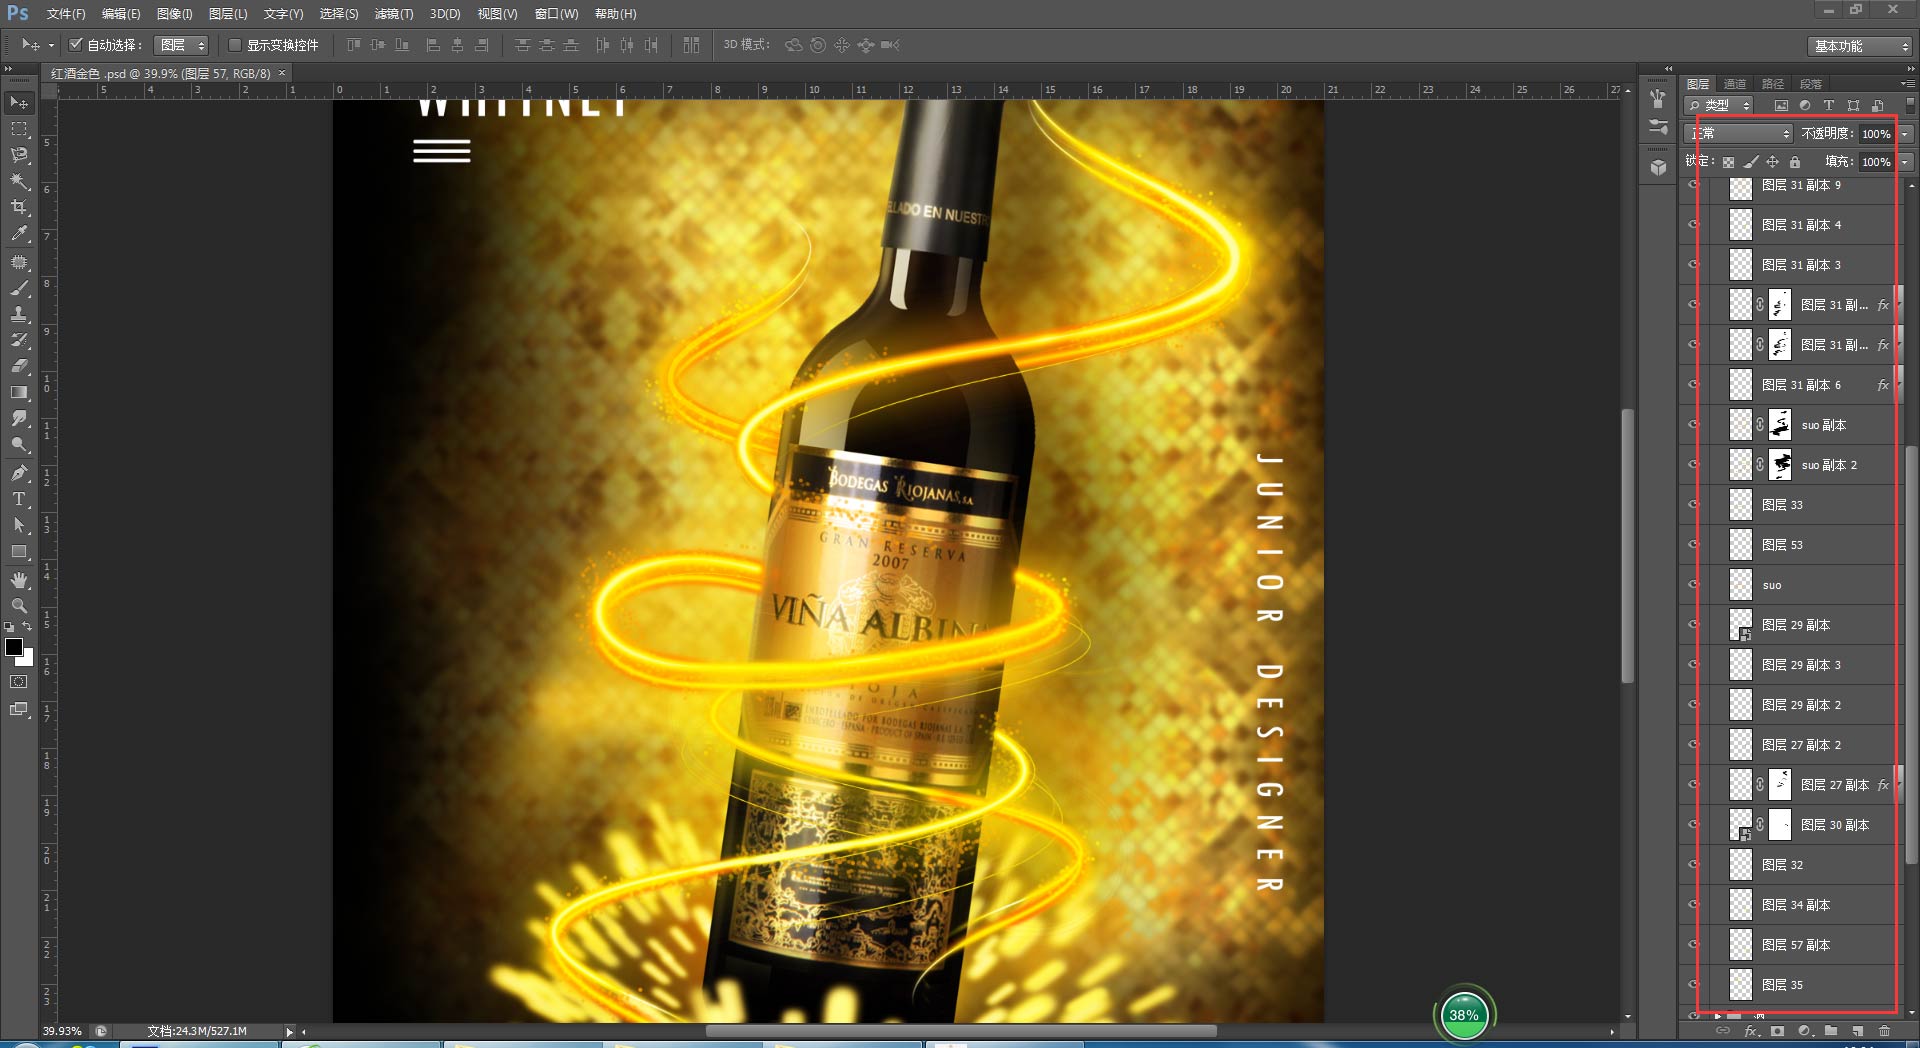Toggle layer filtering switch on/off

[x=1910, y=104]
